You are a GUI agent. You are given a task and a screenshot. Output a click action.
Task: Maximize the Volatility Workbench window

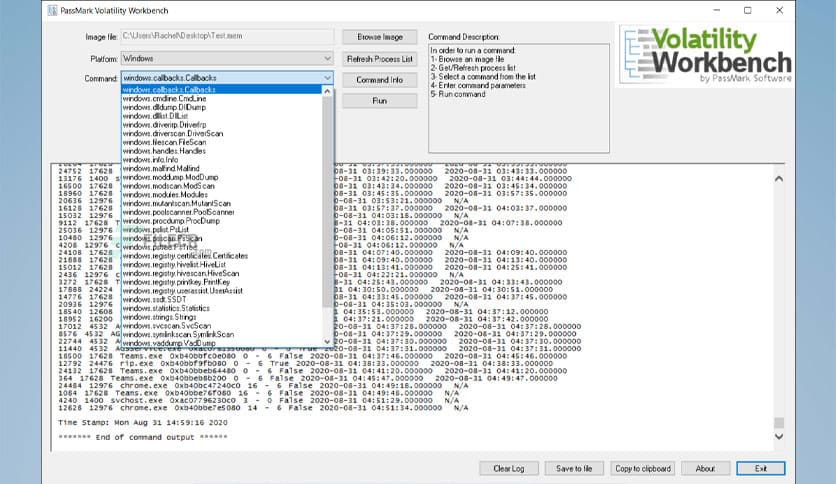coord(747,10)
